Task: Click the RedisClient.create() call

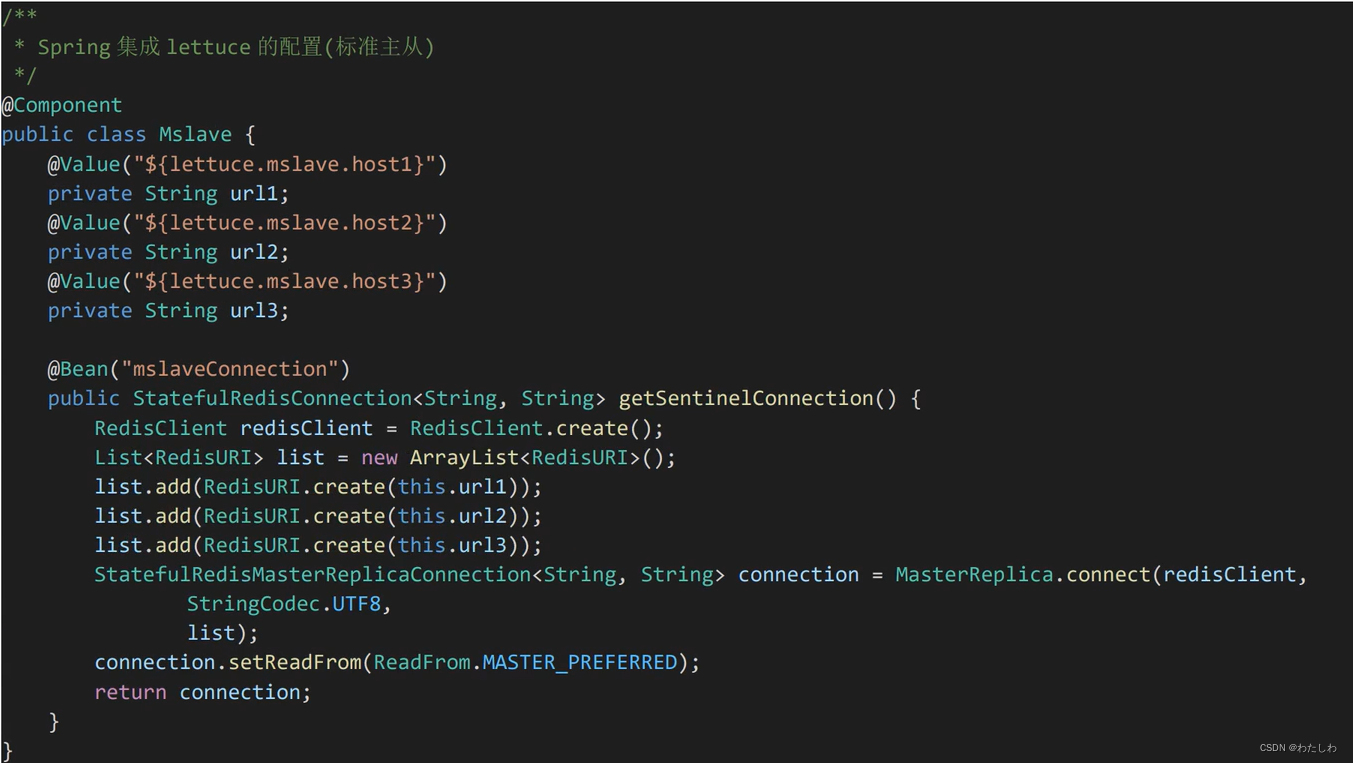Action: tap(536, 428)
